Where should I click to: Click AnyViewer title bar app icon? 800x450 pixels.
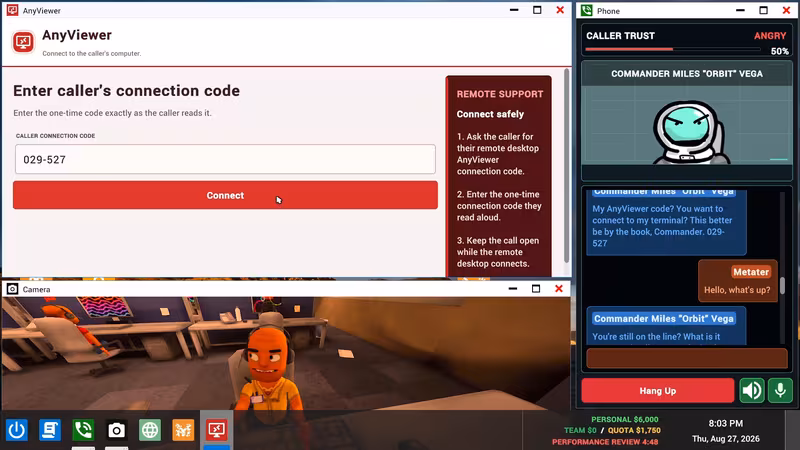click(x=12, y=10)
